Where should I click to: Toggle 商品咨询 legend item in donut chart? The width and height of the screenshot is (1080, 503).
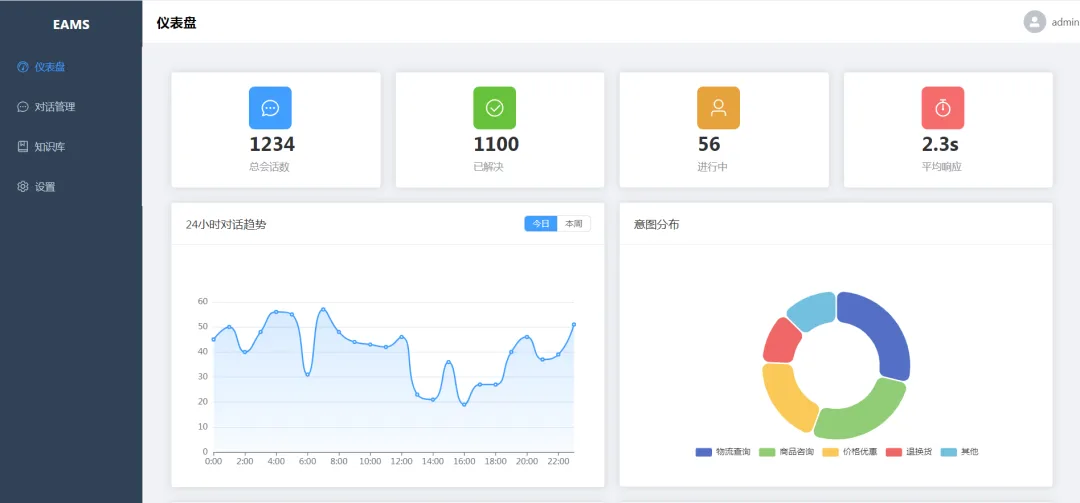click(787, 452)
